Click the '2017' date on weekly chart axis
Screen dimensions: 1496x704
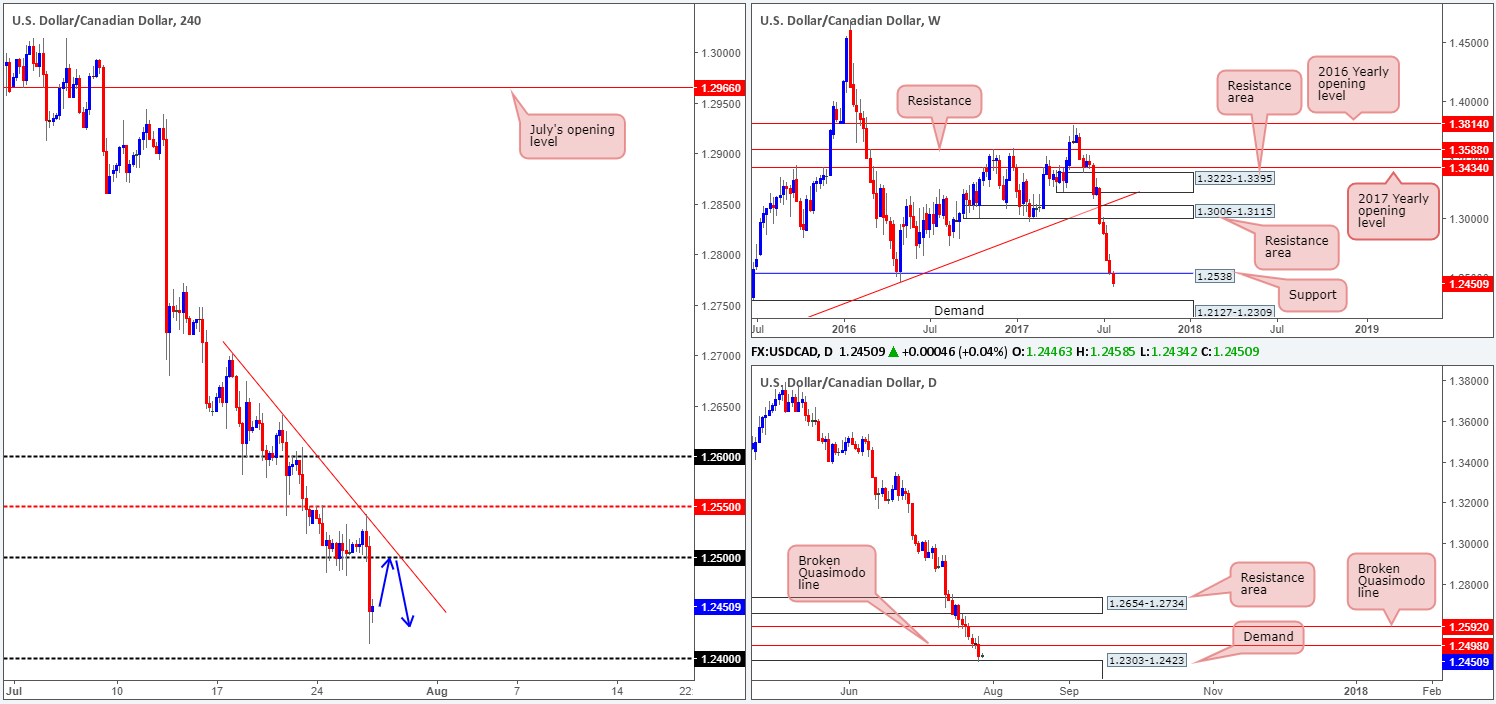[x=1017, y=328]
